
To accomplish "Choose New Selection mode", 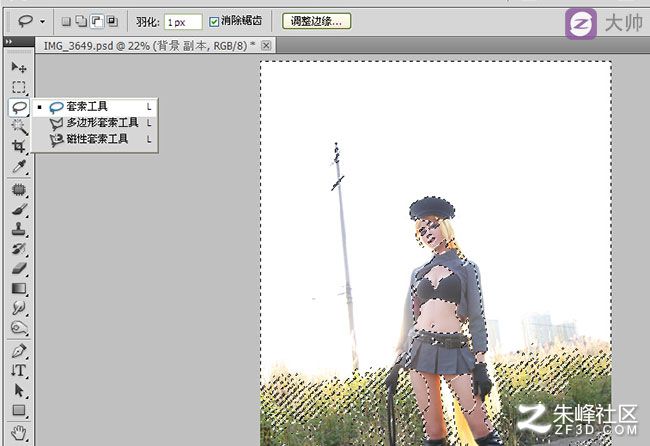I will tap(66, 22).
